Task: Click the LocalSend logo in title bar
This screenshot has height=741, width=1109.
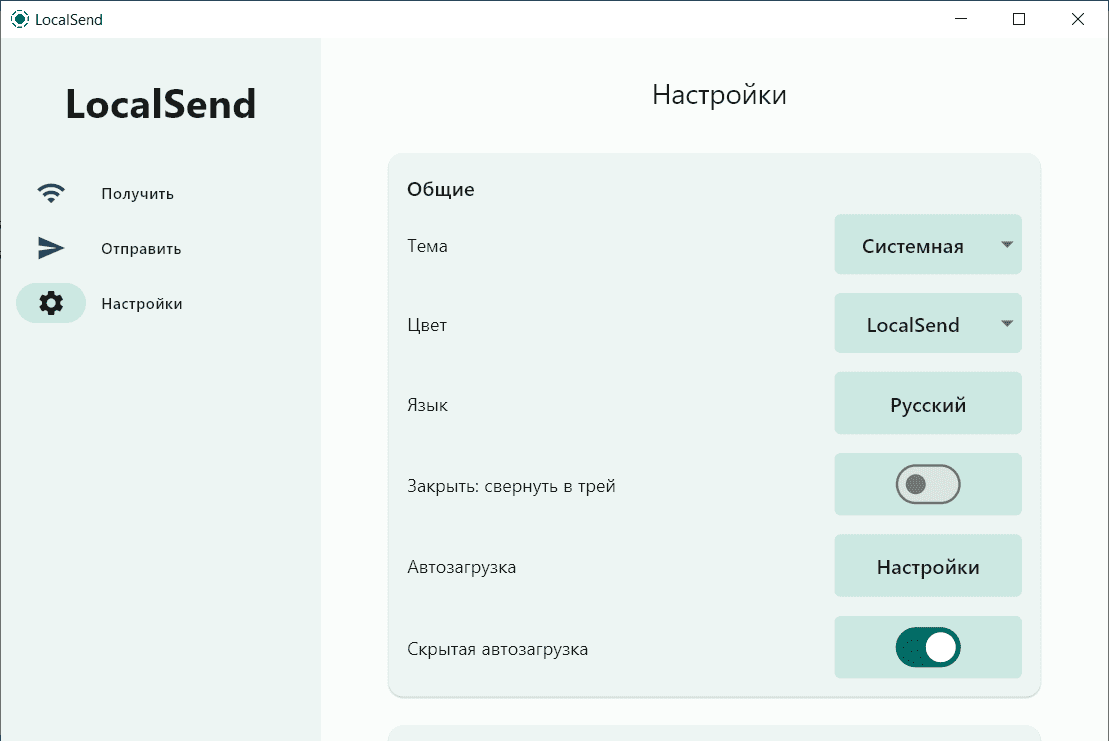Action: [20, 19]
